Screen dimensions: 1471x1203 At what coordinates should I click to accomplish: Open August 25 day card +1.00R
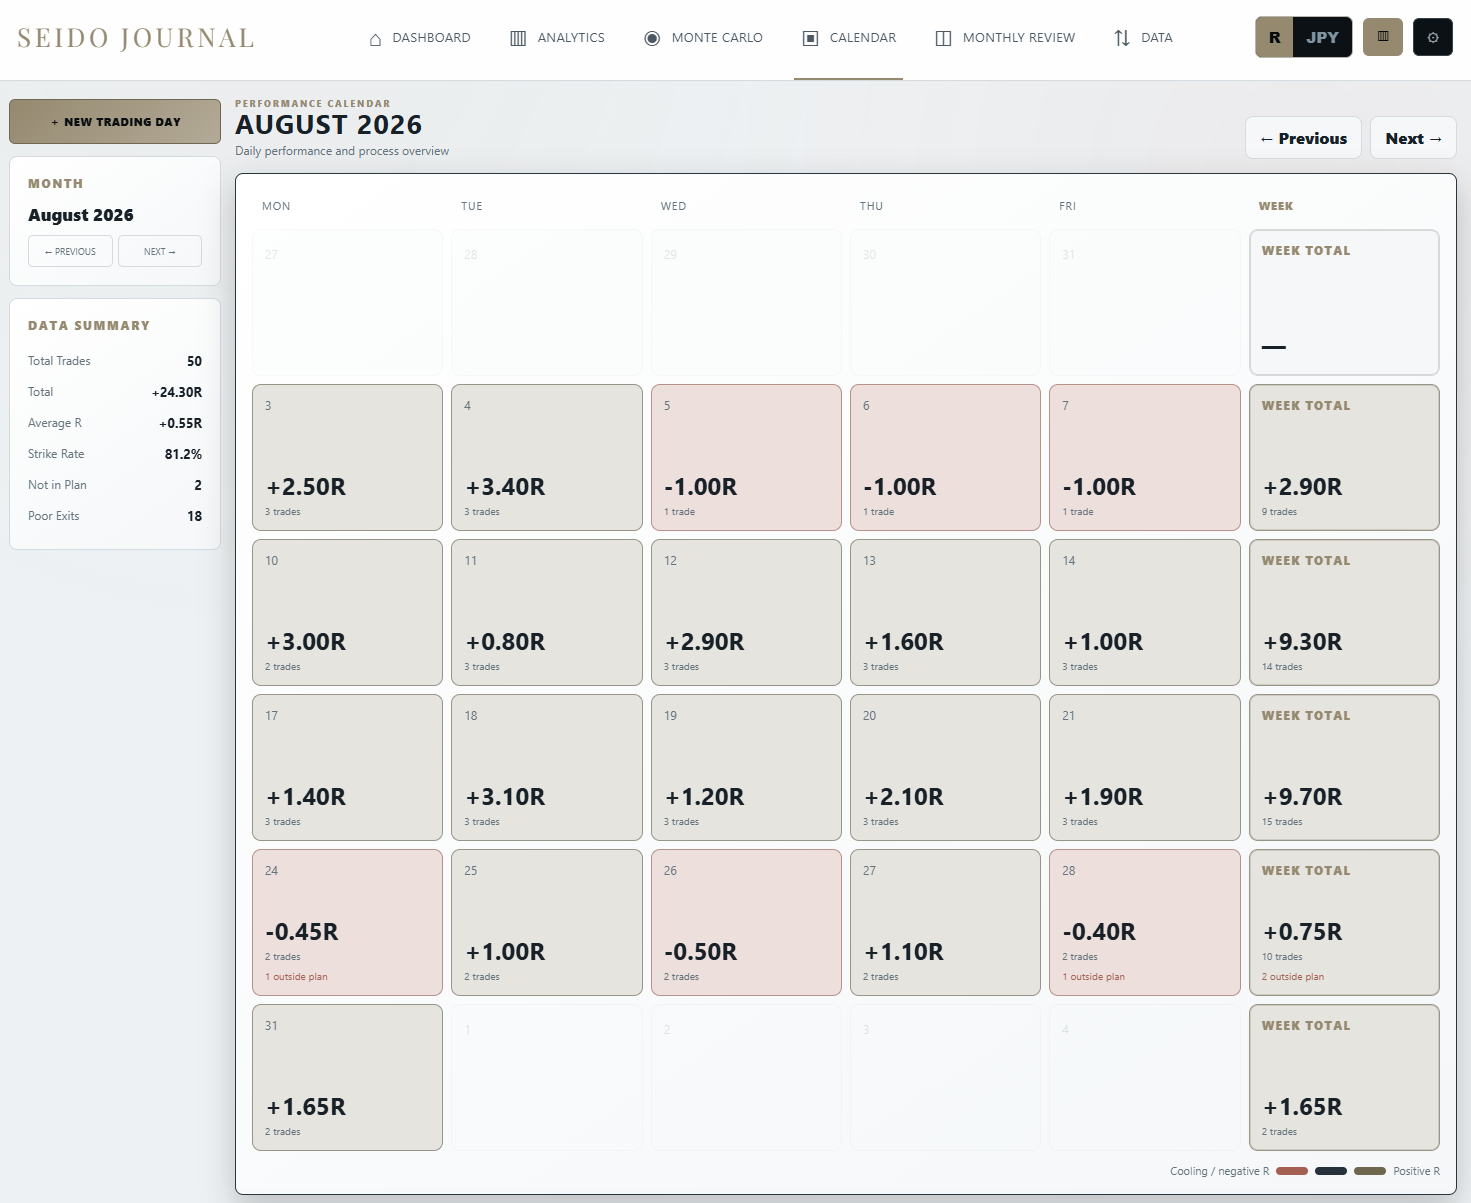[x=547, y=922]
